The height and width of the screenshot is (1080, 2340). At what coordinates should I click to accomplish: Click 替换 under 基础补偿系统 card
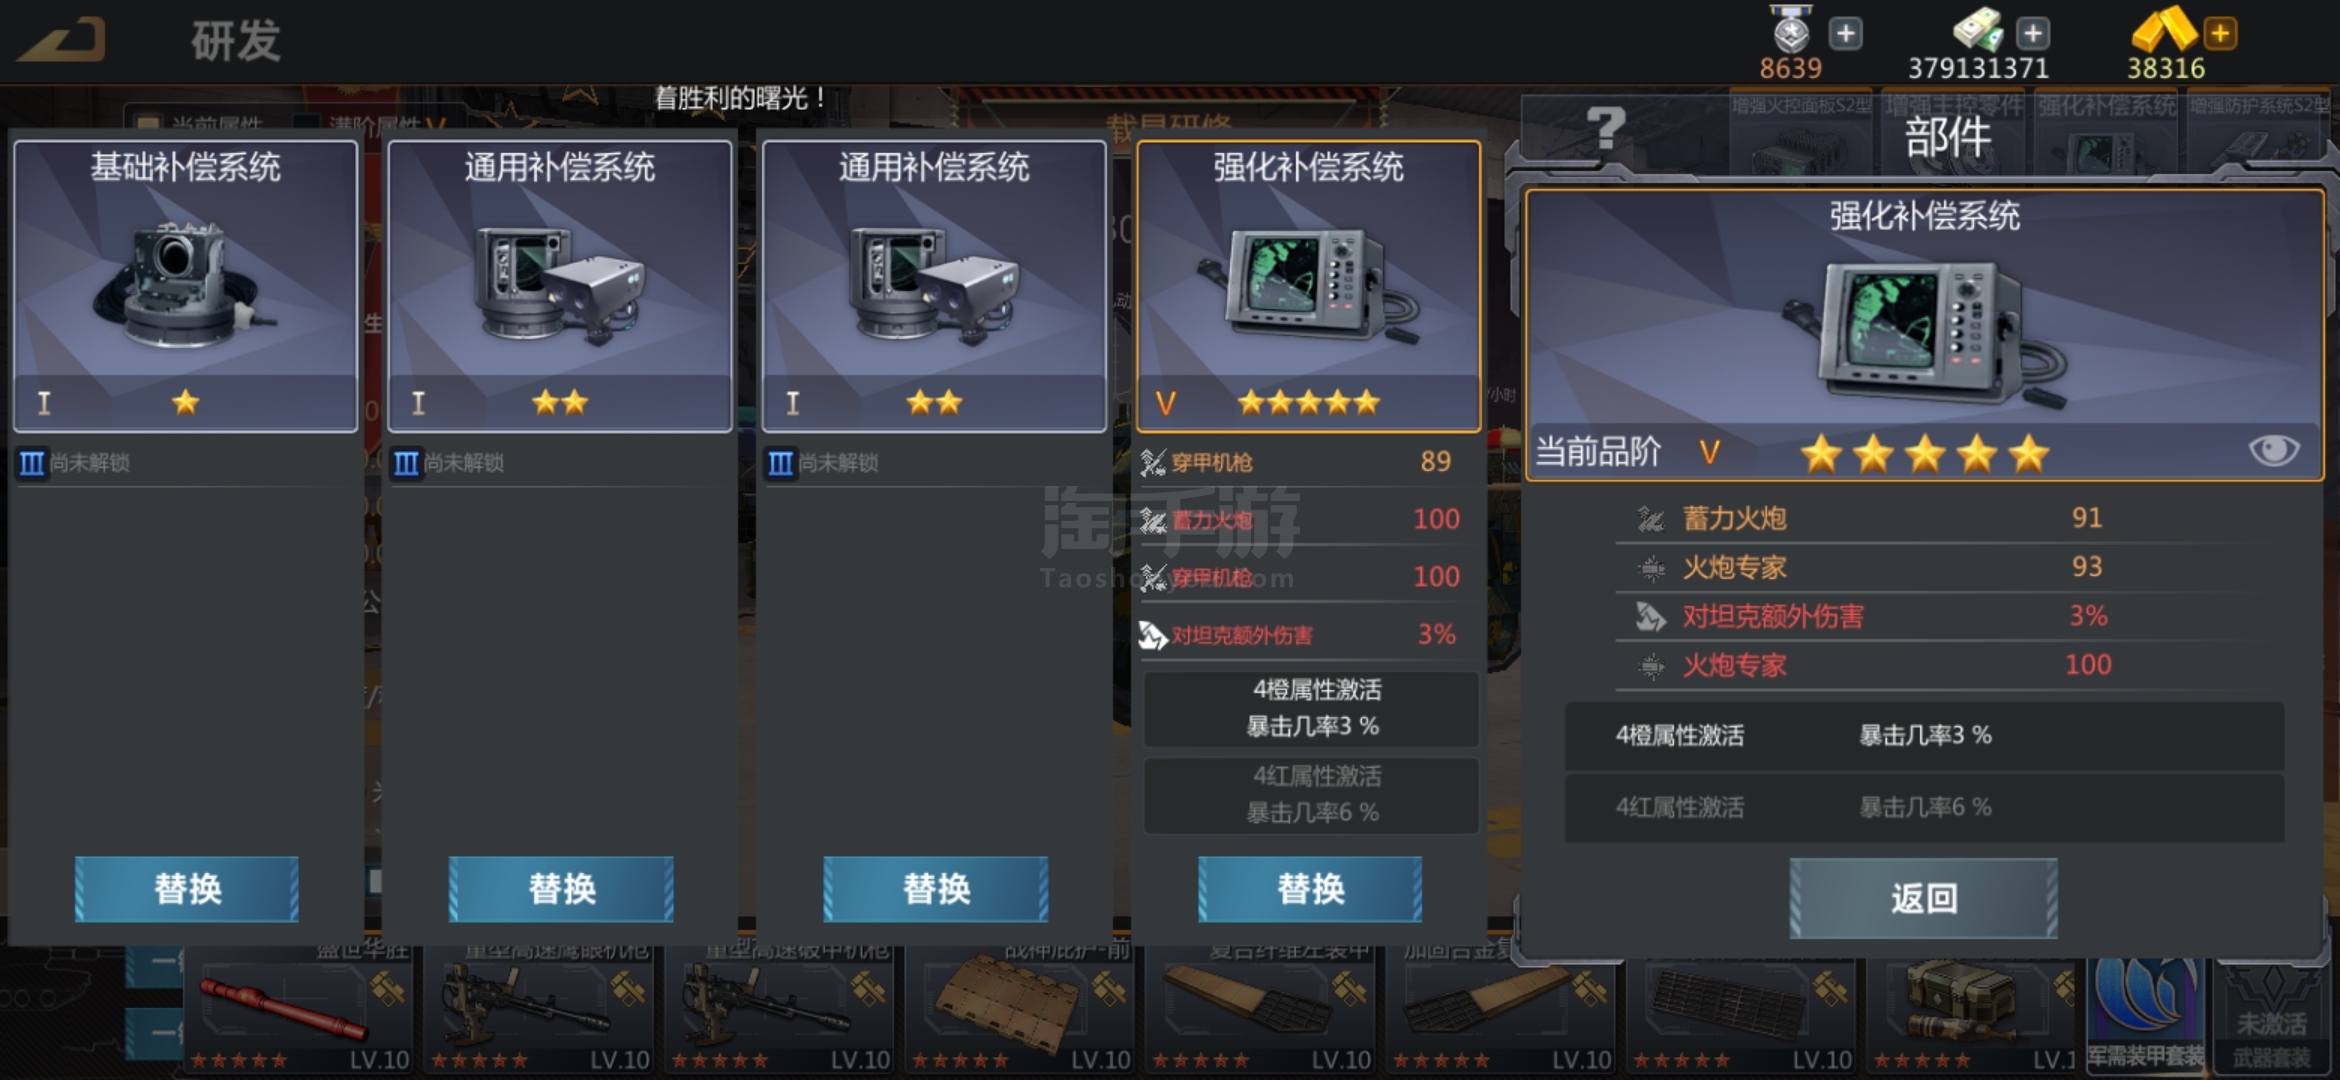click(x=187, y=888)
